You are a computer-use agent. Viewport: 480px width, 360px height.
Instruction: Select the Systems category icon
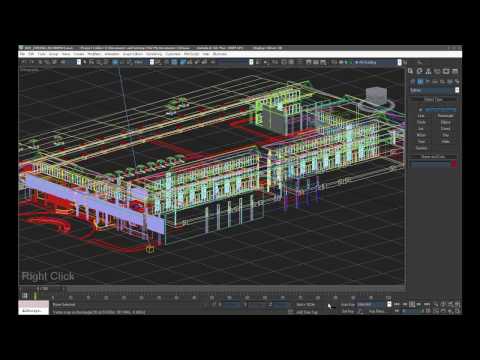[457, 81]
